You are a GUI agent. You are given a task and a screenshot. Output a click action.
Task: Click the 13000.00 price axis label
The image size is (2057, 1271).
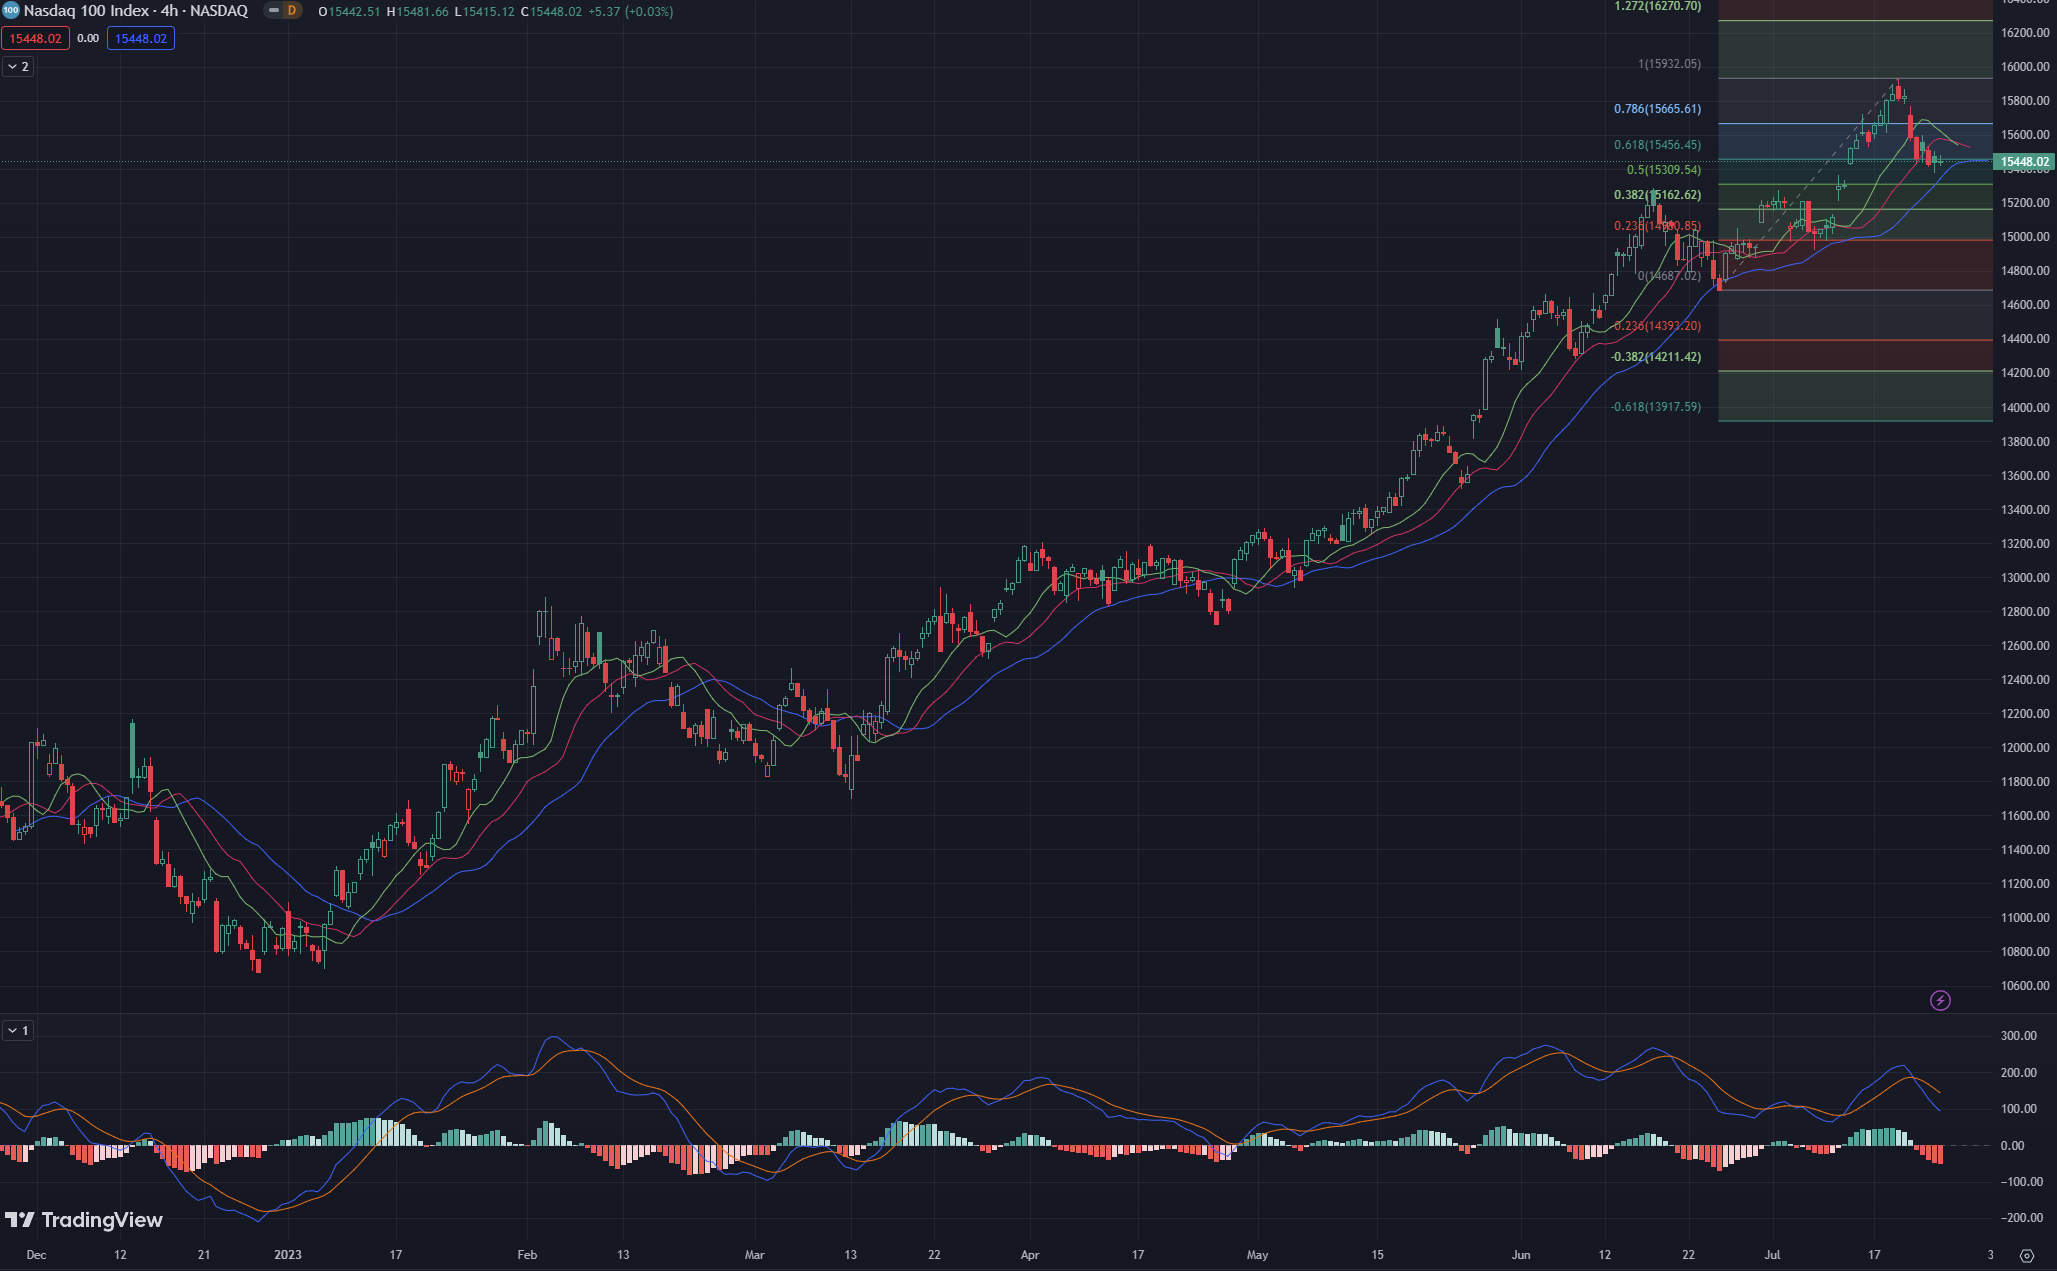click(x=2025, y=578)
